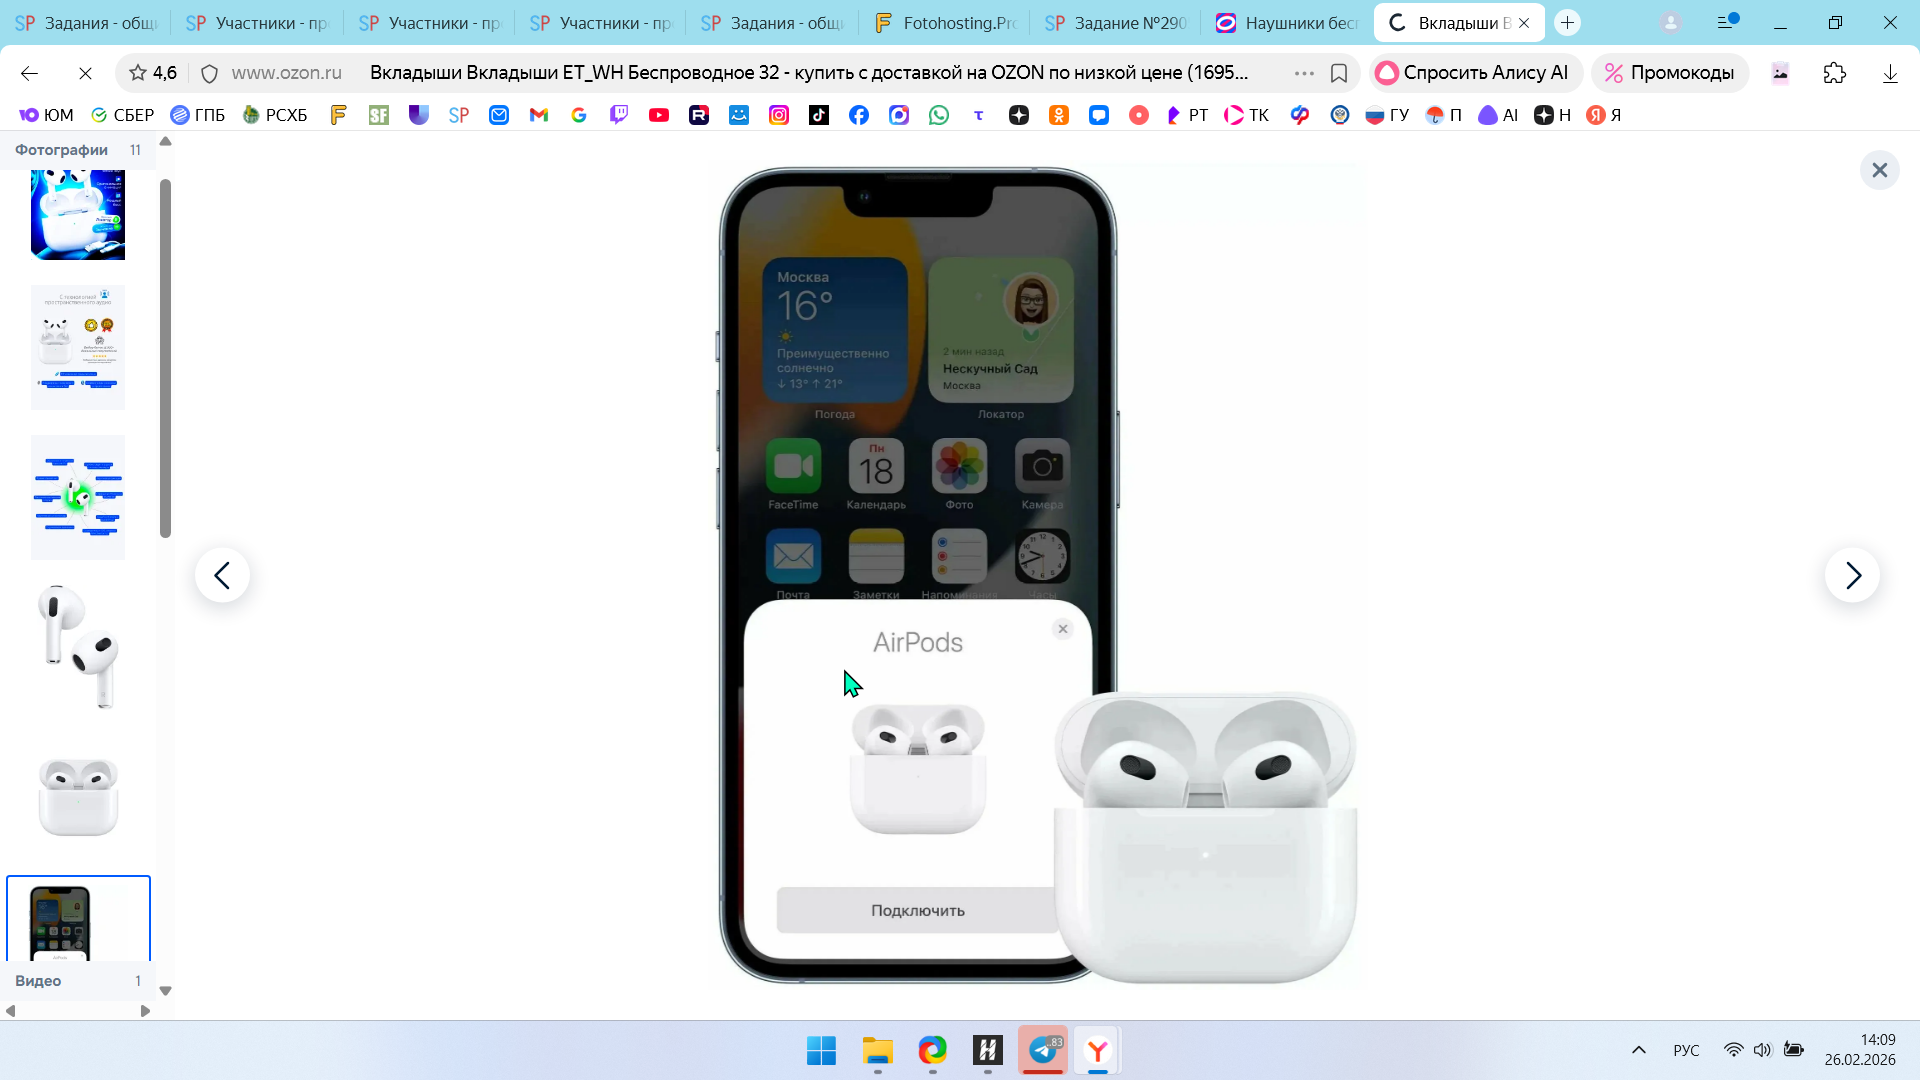Toggle the РУС keyboard language indicator

pyautogui.click(x=1686, y=1050)
